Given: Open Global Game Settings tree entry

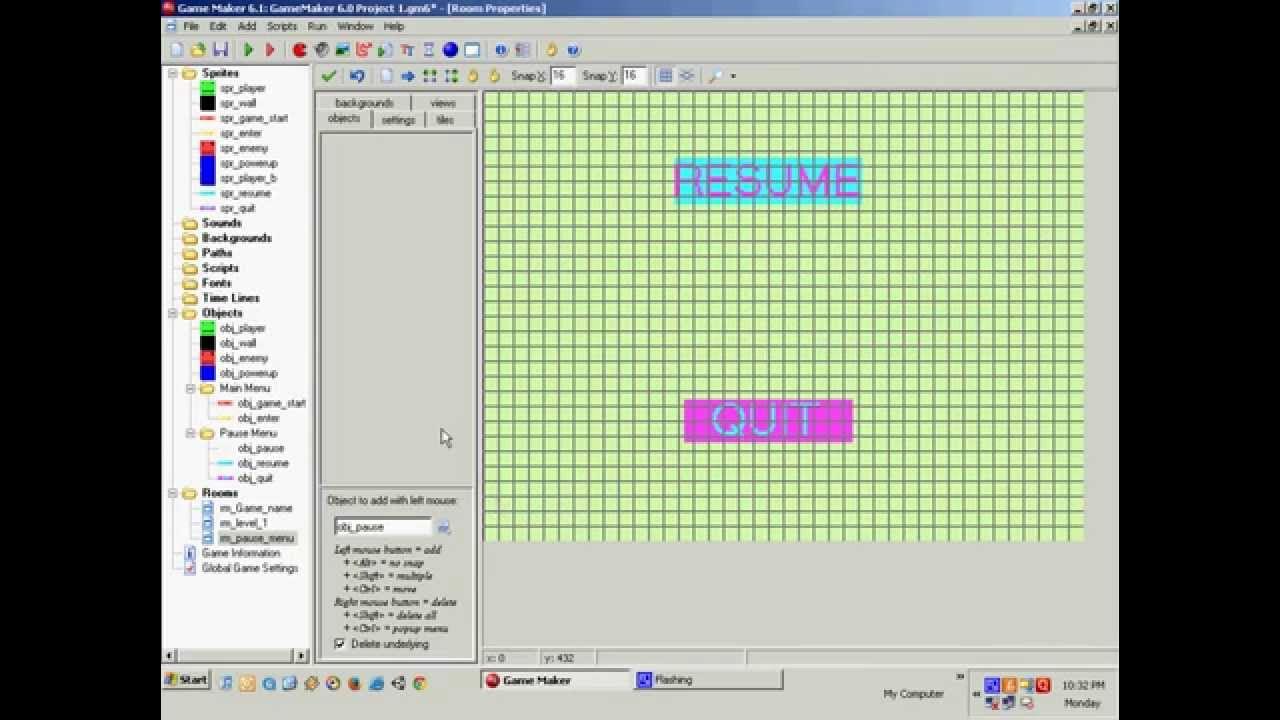Looking at the screenshot, I should [250, 568].
